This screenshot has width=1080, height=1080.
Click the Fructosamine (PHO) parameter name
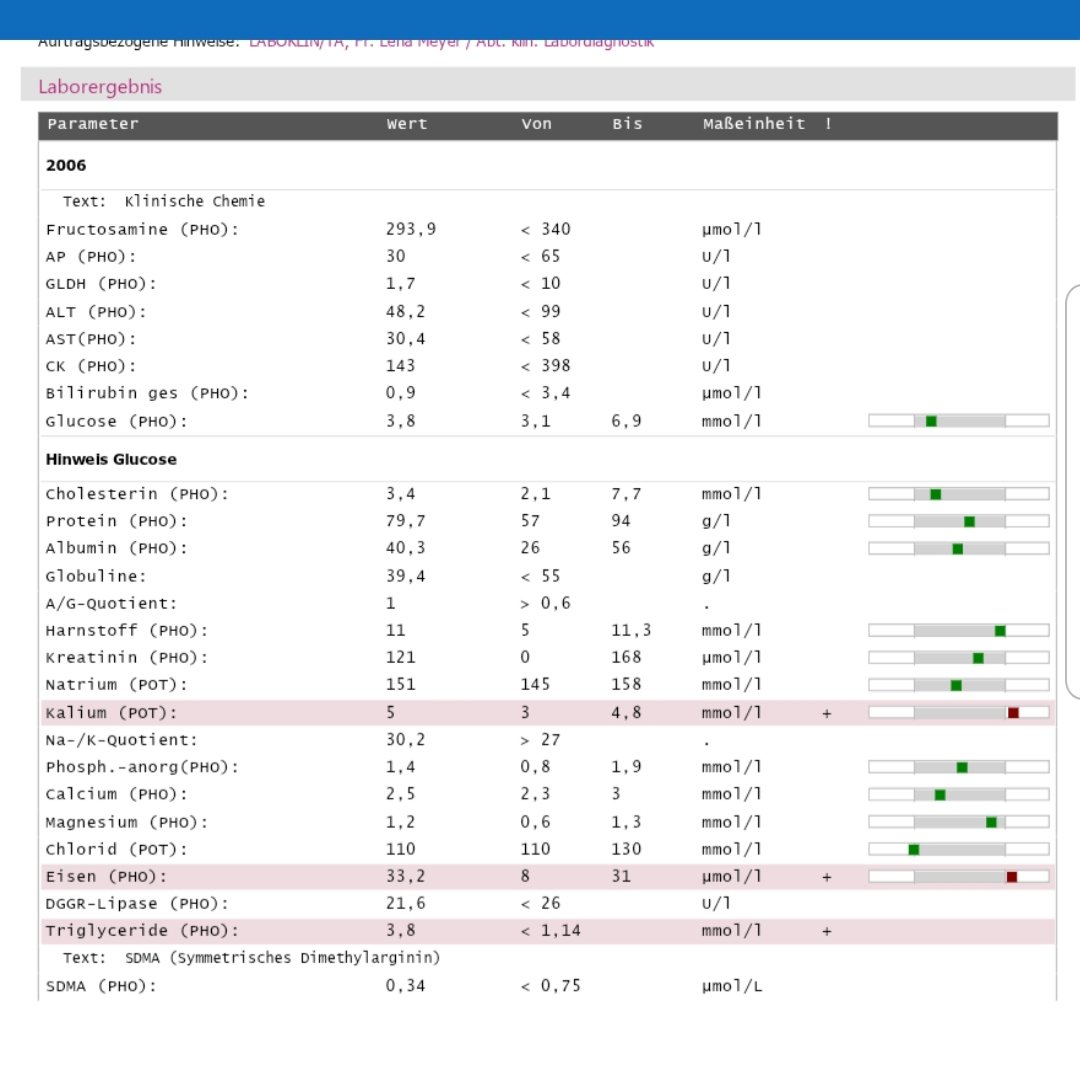142,229
